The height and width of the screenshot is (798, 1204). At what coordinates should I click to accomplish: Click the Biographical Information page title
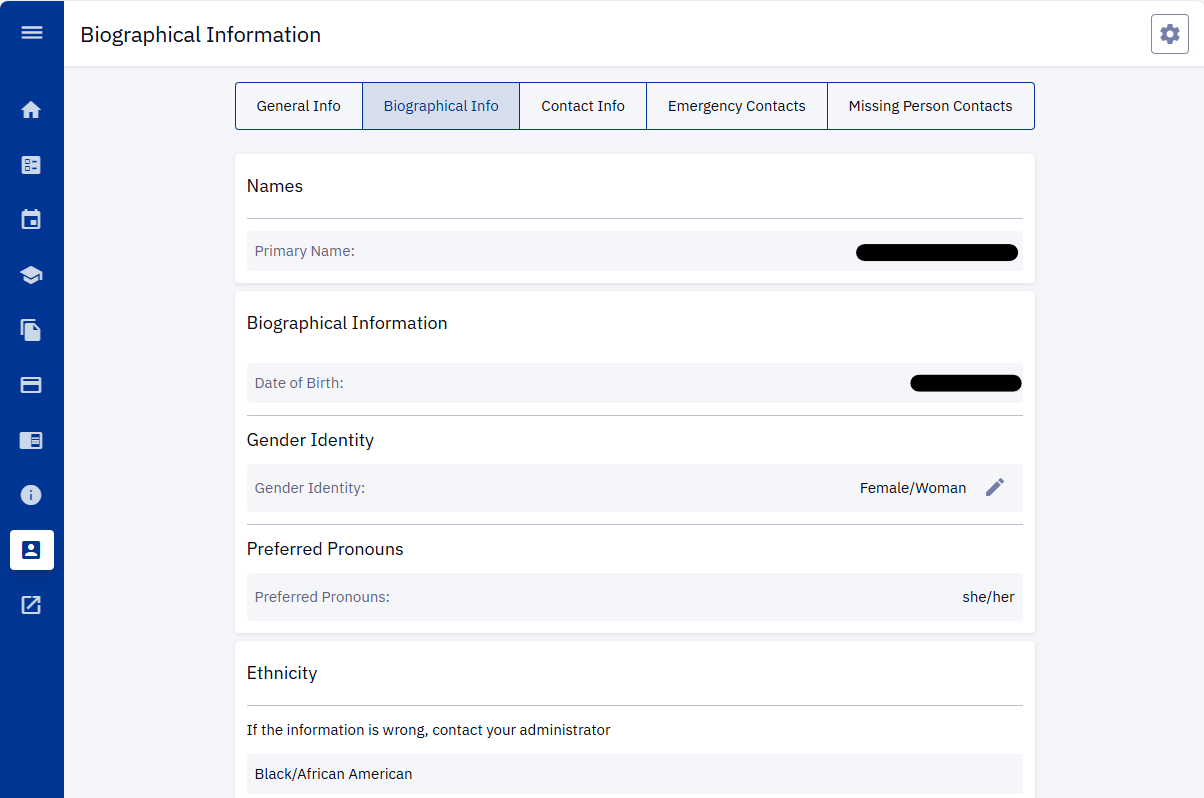click(201, 35)
